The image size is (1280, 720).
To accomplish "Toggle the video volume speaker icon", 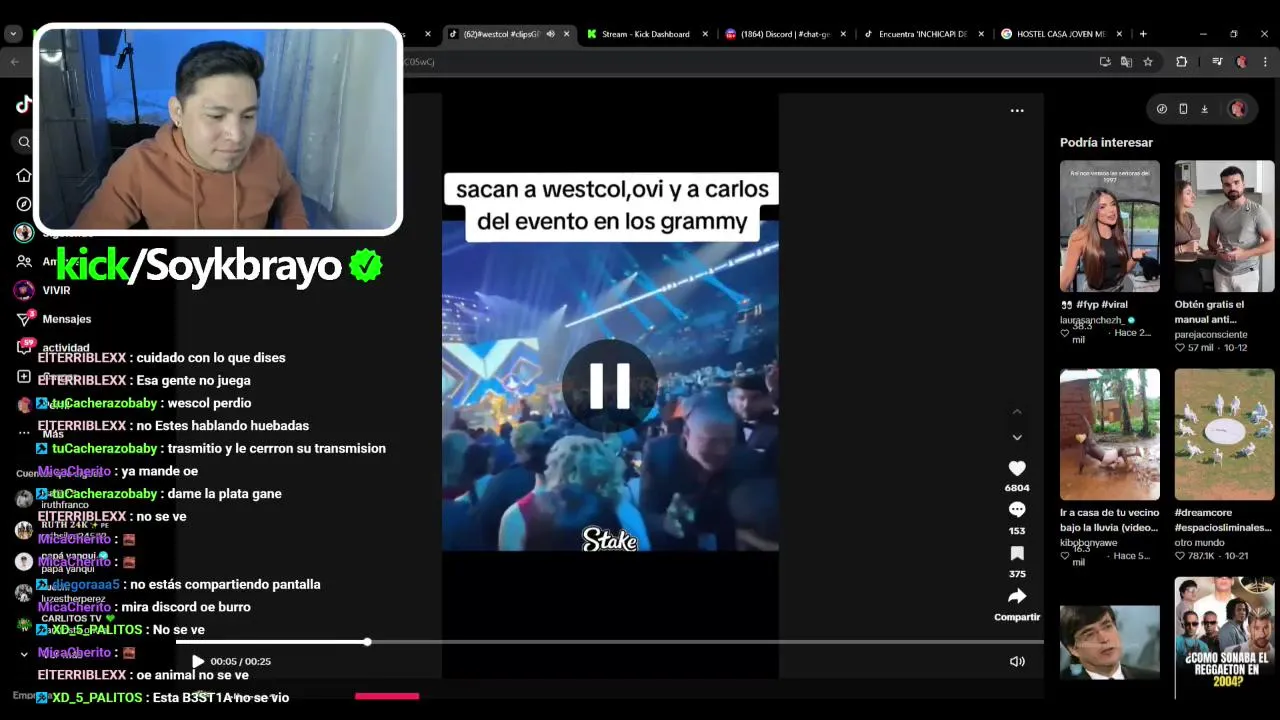I will pyautogui.click(x=1017, y=661).
